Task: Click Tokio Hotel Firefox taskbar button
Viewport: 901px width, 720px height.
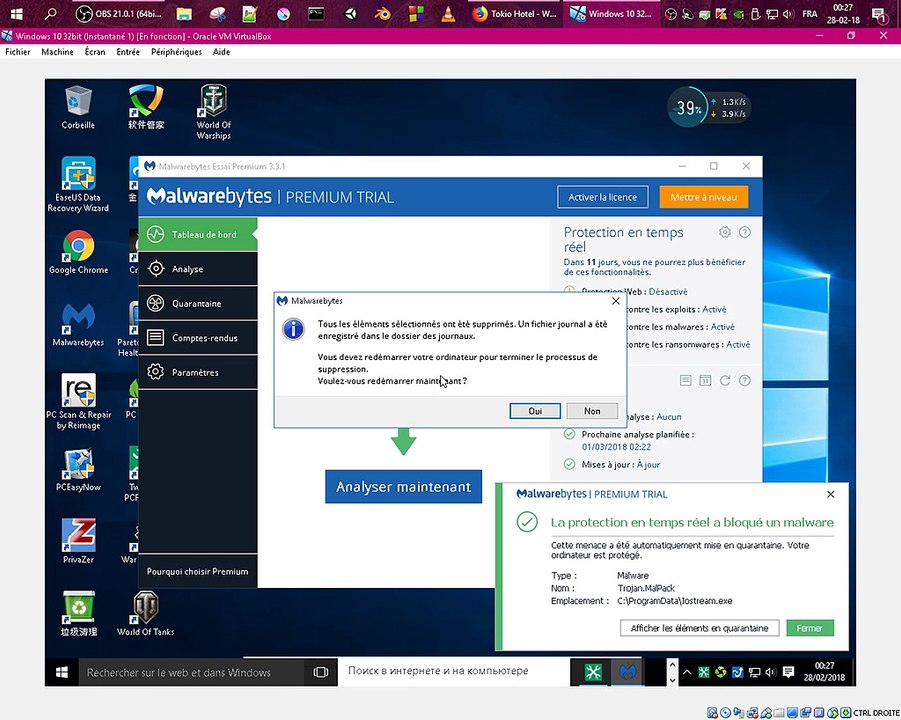Action: pyautogui.click(x=515, y=13)
